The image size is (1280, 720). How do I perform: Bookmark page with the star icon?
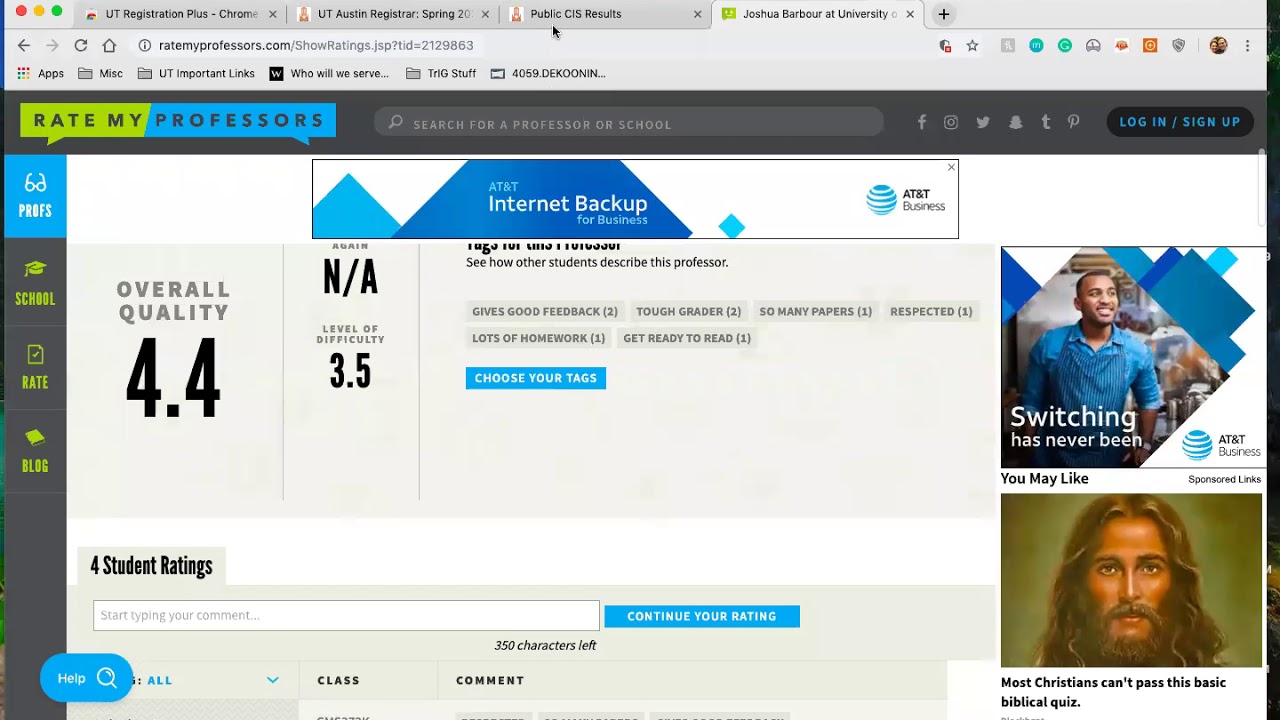tap(972, 45)
